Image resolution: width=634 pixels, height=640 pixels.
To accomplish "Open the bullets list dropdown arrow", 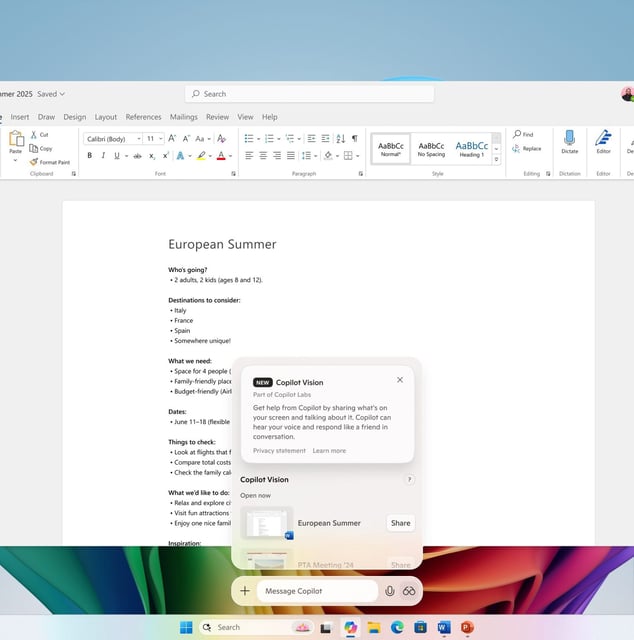I will pos(258,139).
